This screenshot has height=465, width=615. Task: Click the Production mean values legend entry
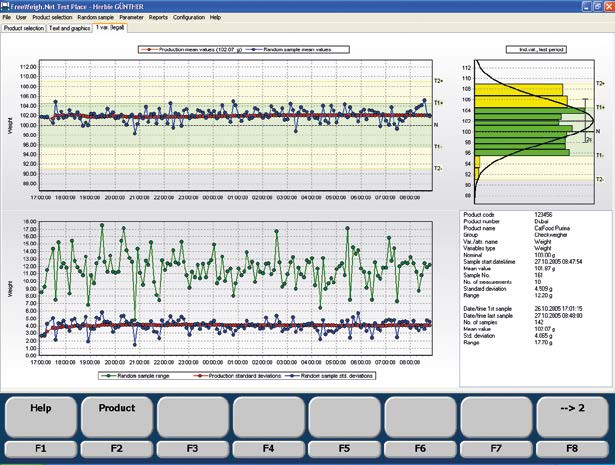(191, 50)
